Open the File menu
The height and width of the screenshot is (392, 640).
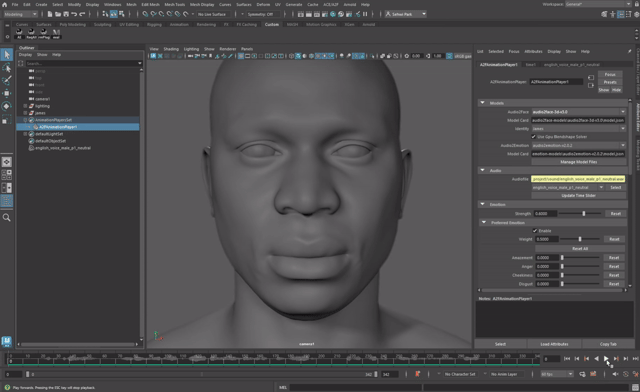[x=15, y=4]
